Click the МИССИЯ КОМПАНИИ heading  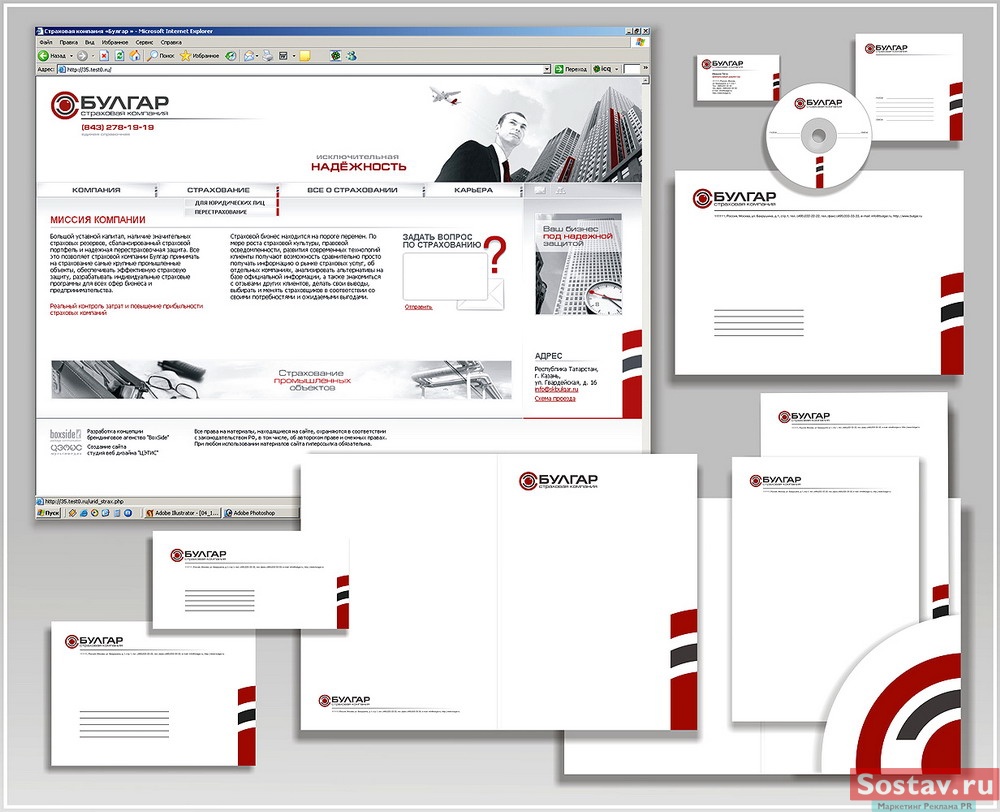(98, 220)
